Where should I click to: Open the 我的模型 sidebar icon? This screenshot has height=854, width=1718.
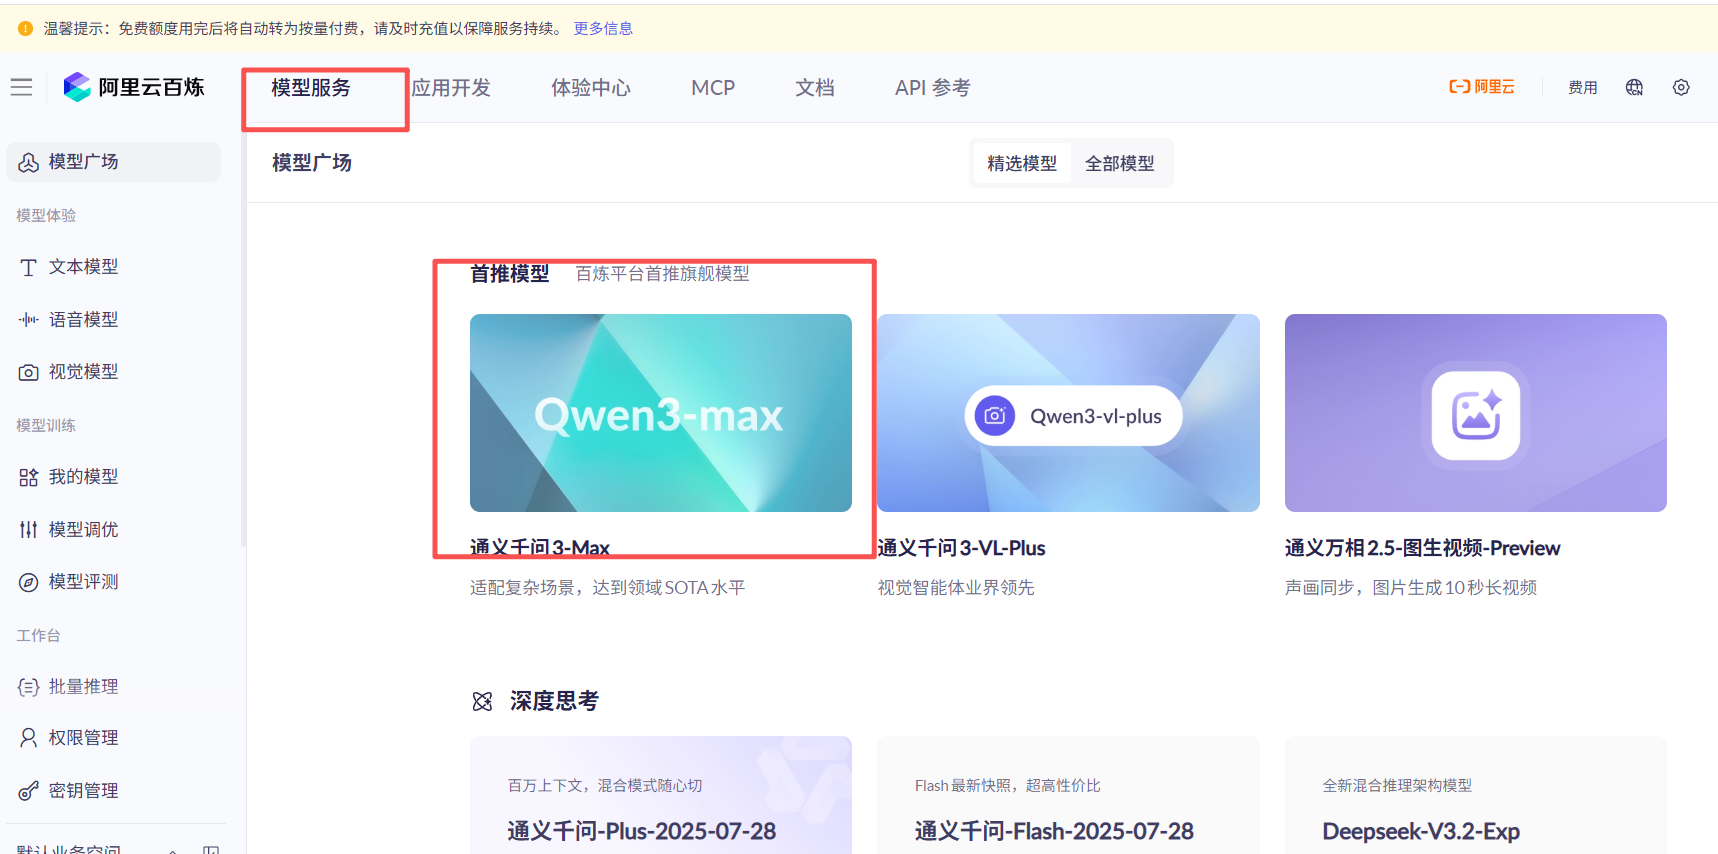point(28,477)
